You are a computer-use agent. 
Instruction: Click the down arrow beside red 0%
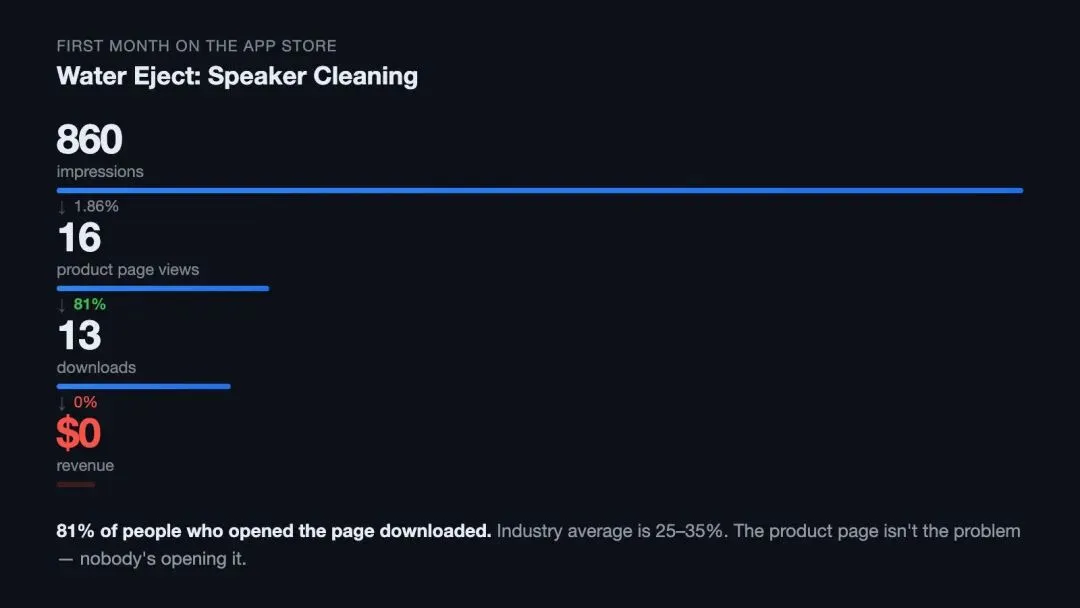[x=62, y=403]
